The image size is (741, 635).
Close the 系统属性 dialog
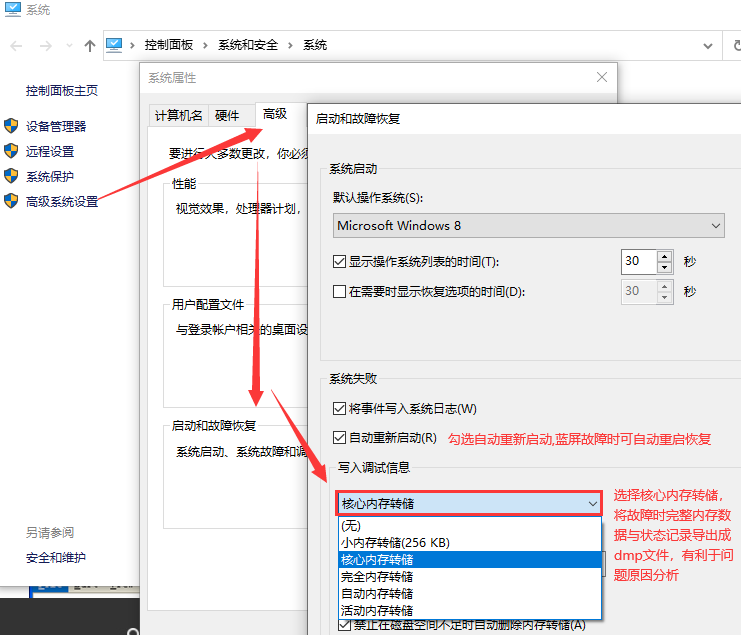601,77
